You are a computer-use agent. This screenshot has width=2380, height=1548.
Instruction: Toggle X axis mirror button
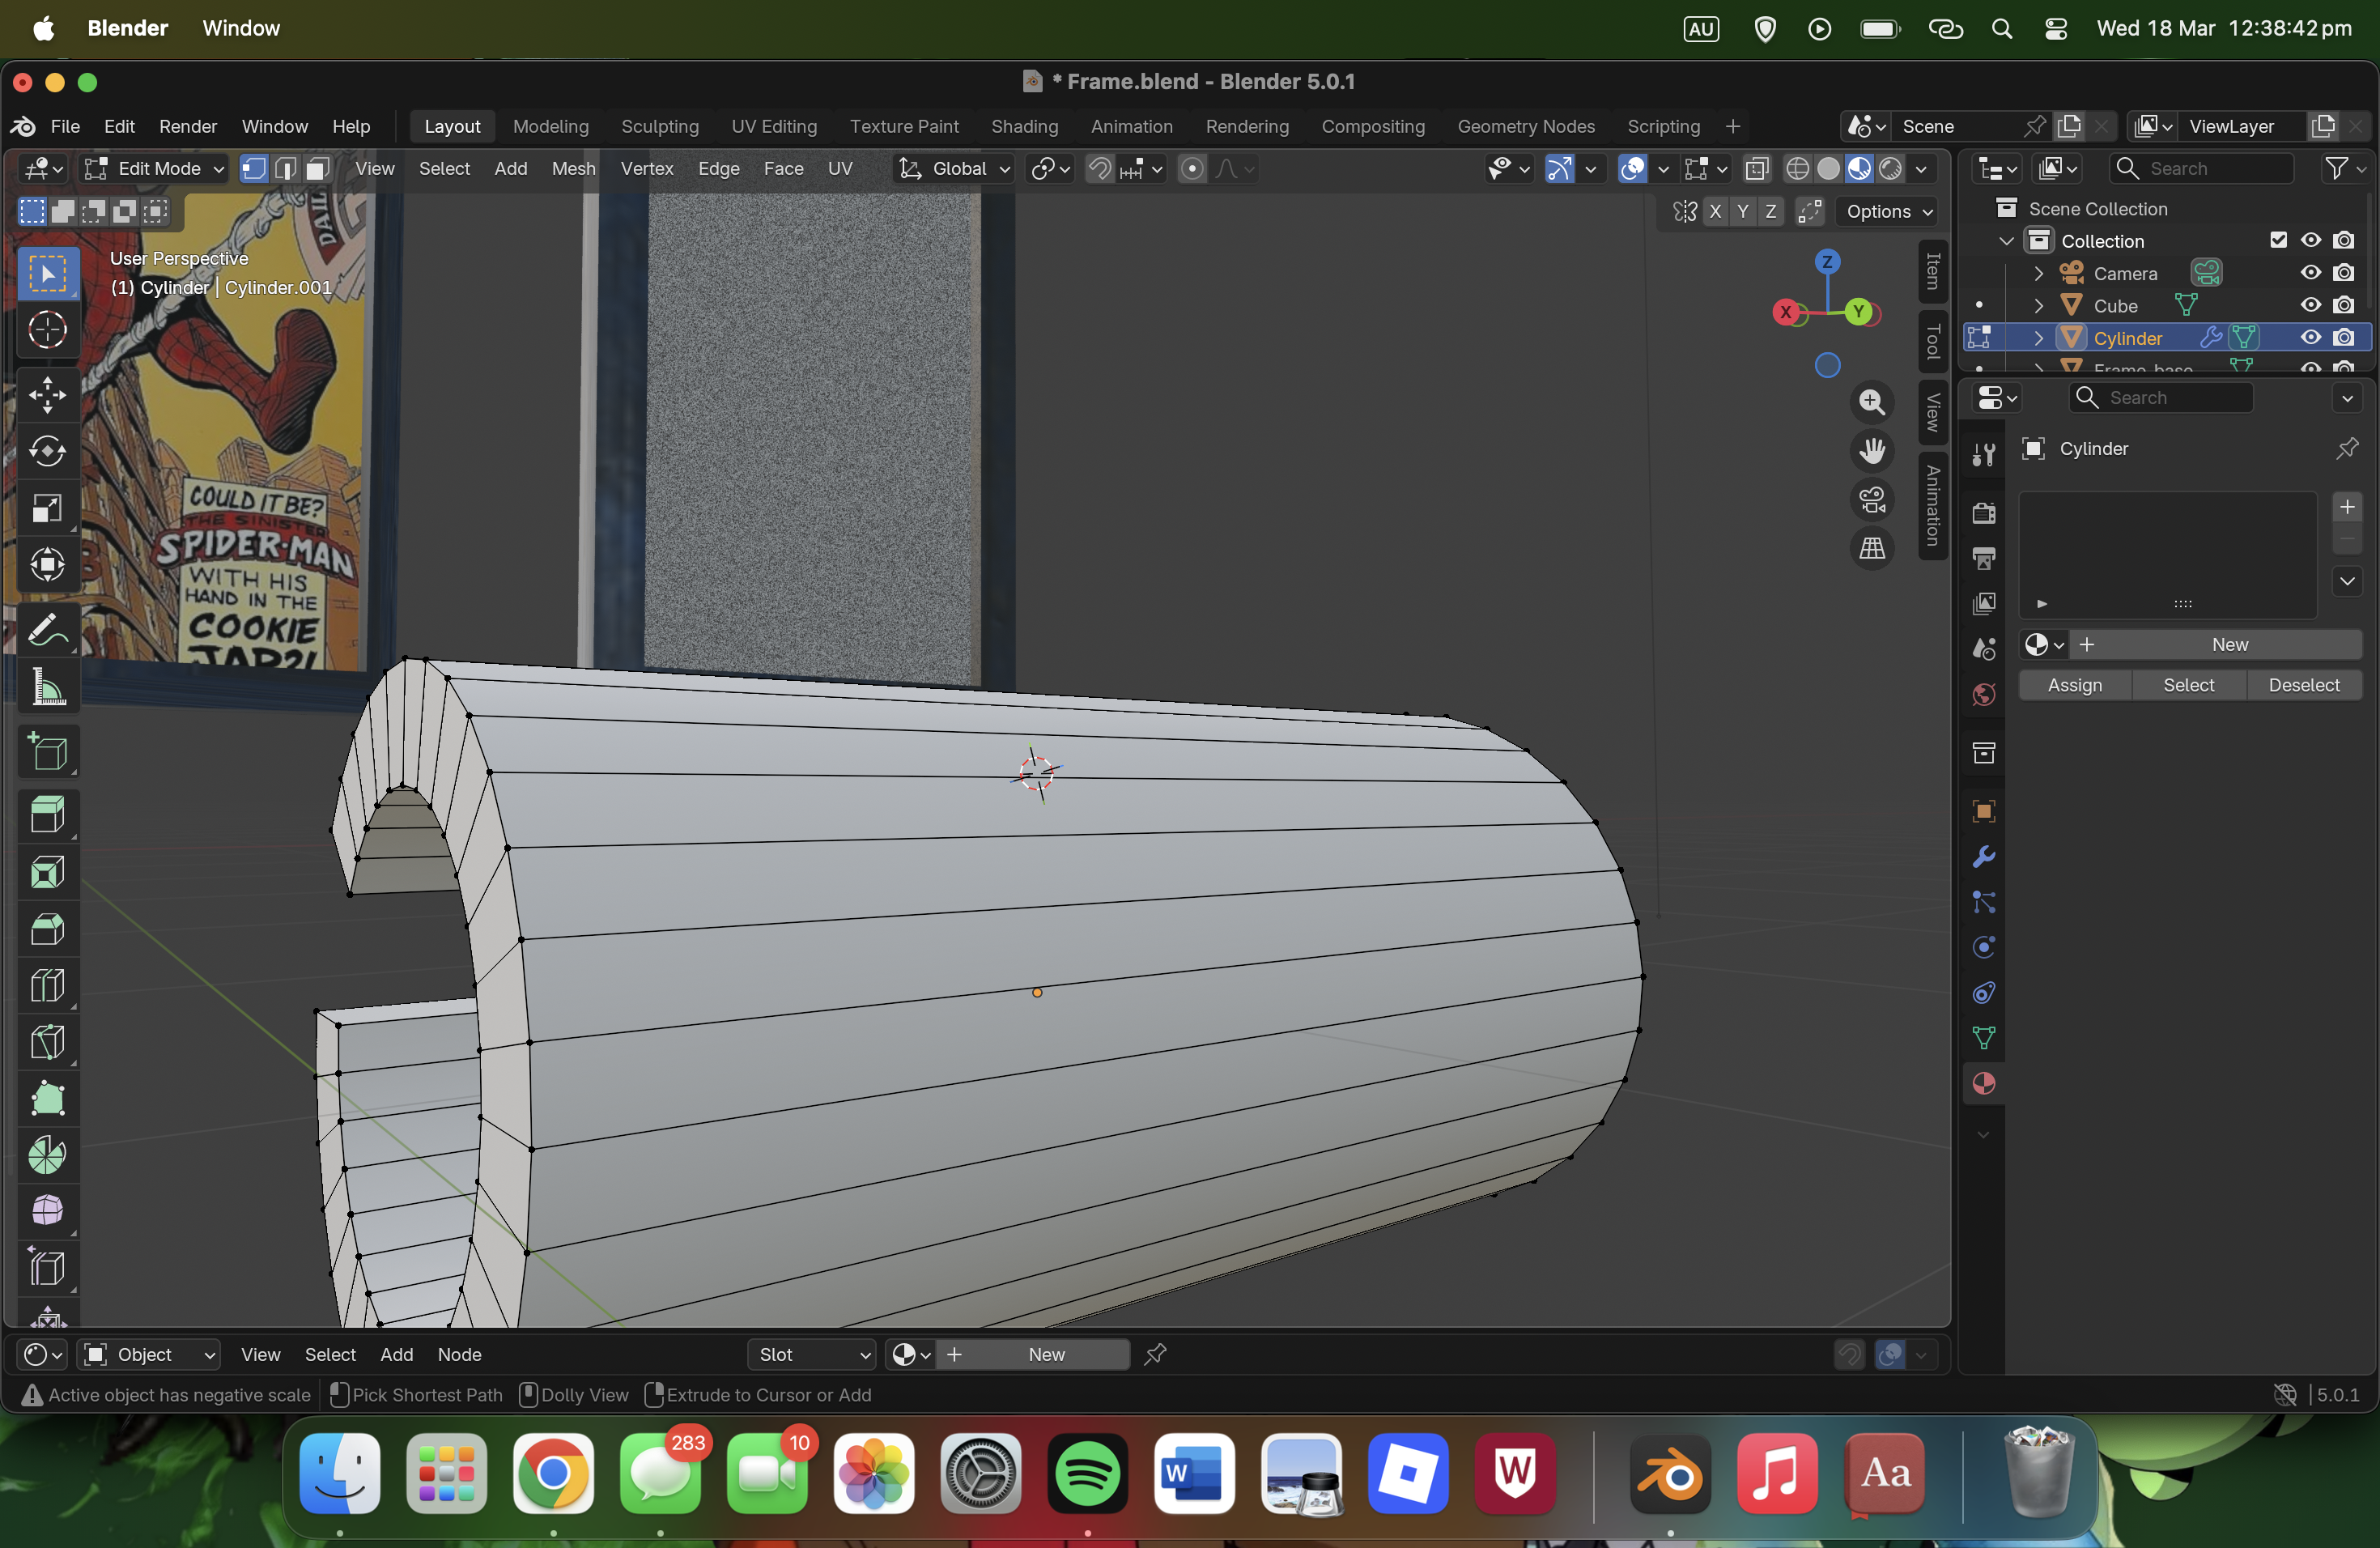(x=1716, y=211)
